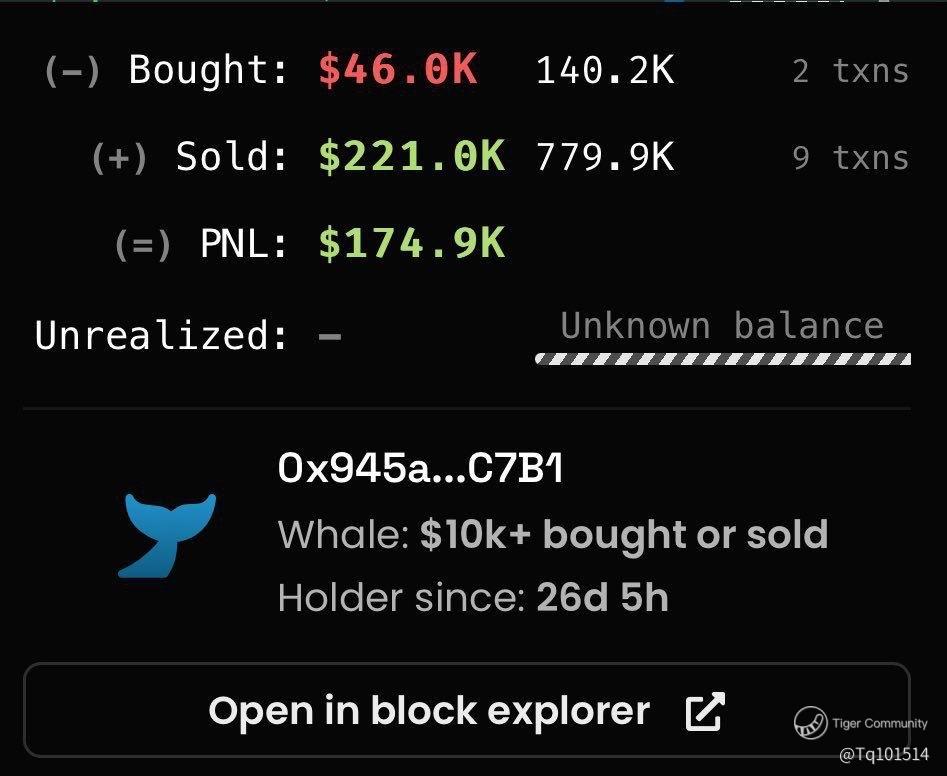Image resolution: width=947 pixels, height=776 pixels.
Task: Click the blue whale tail icon
Action: pos(166,535)
